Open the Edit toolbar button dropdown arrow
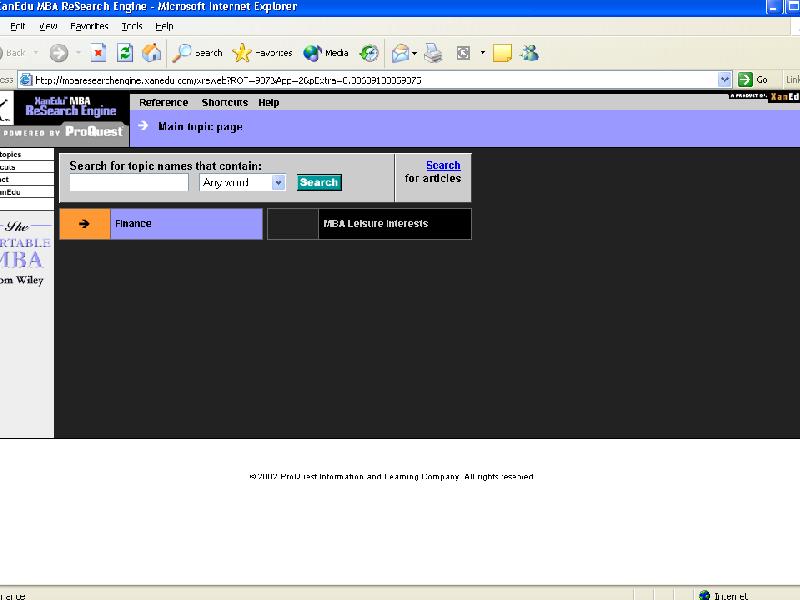The image size is (800, 600). click(483, 53)
